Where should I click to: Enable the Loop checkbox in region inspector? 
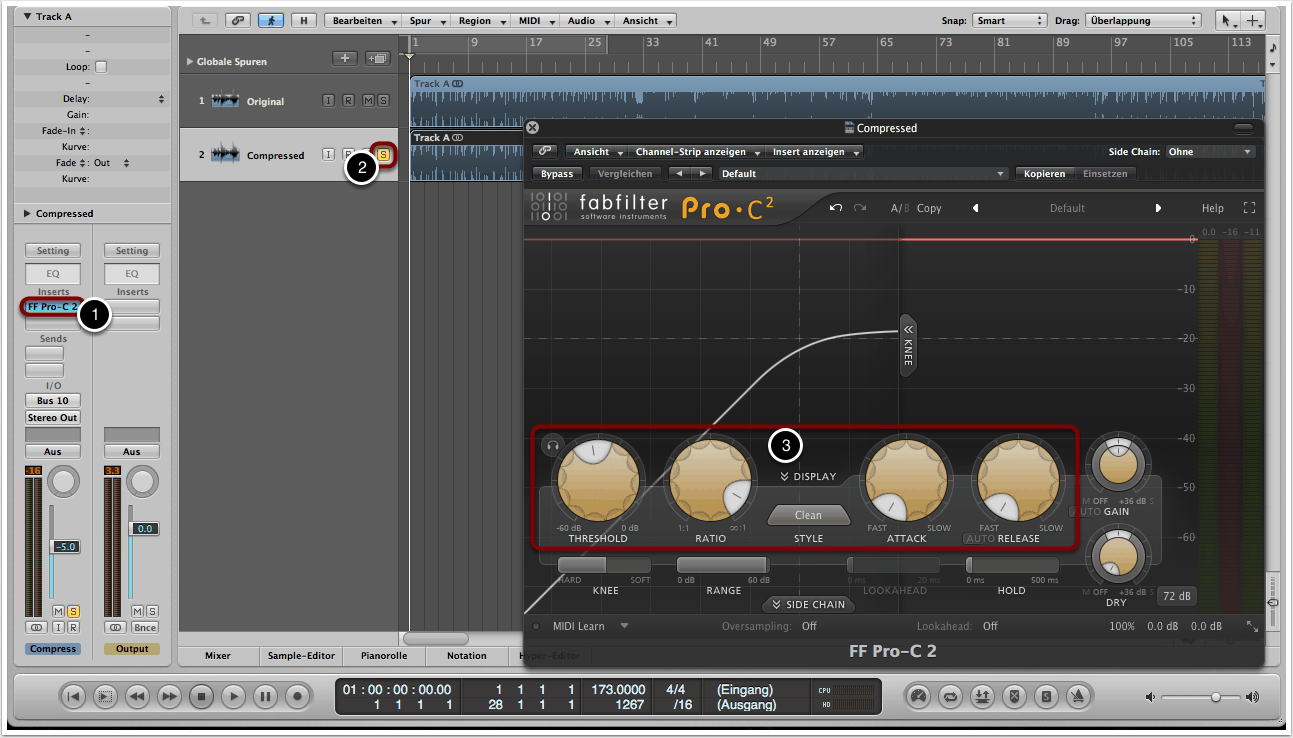(x=100, y=67)
